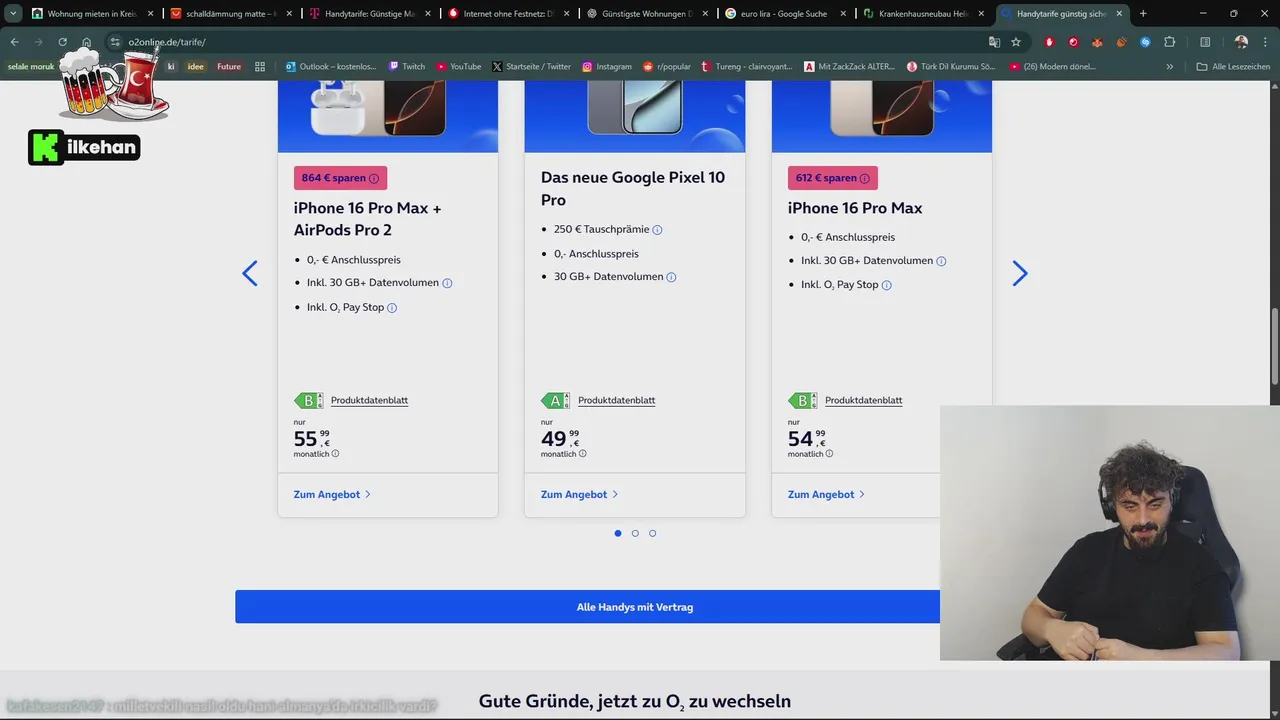Open the Twitch bookmark
This screenshot has height=720, width=1280.
coord(406,66)
